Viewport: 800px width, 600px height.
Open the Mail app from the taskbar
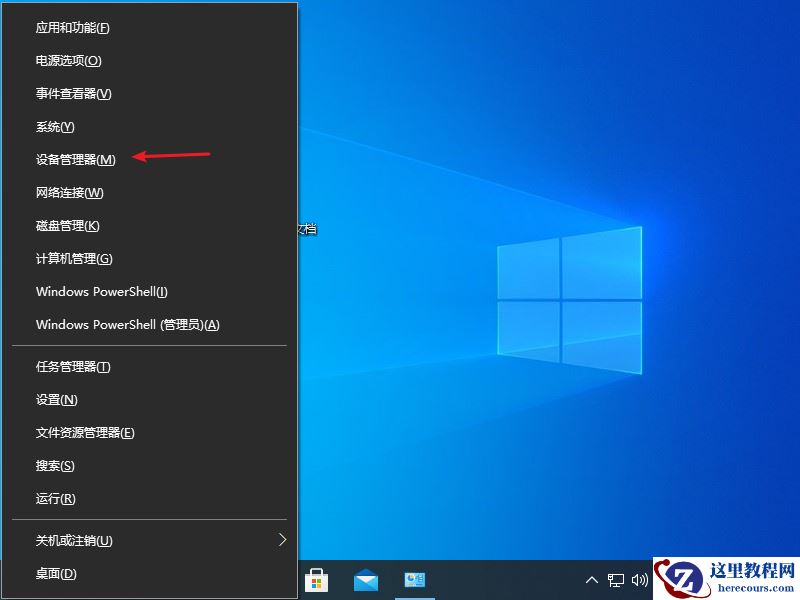(x=367, y=580)
